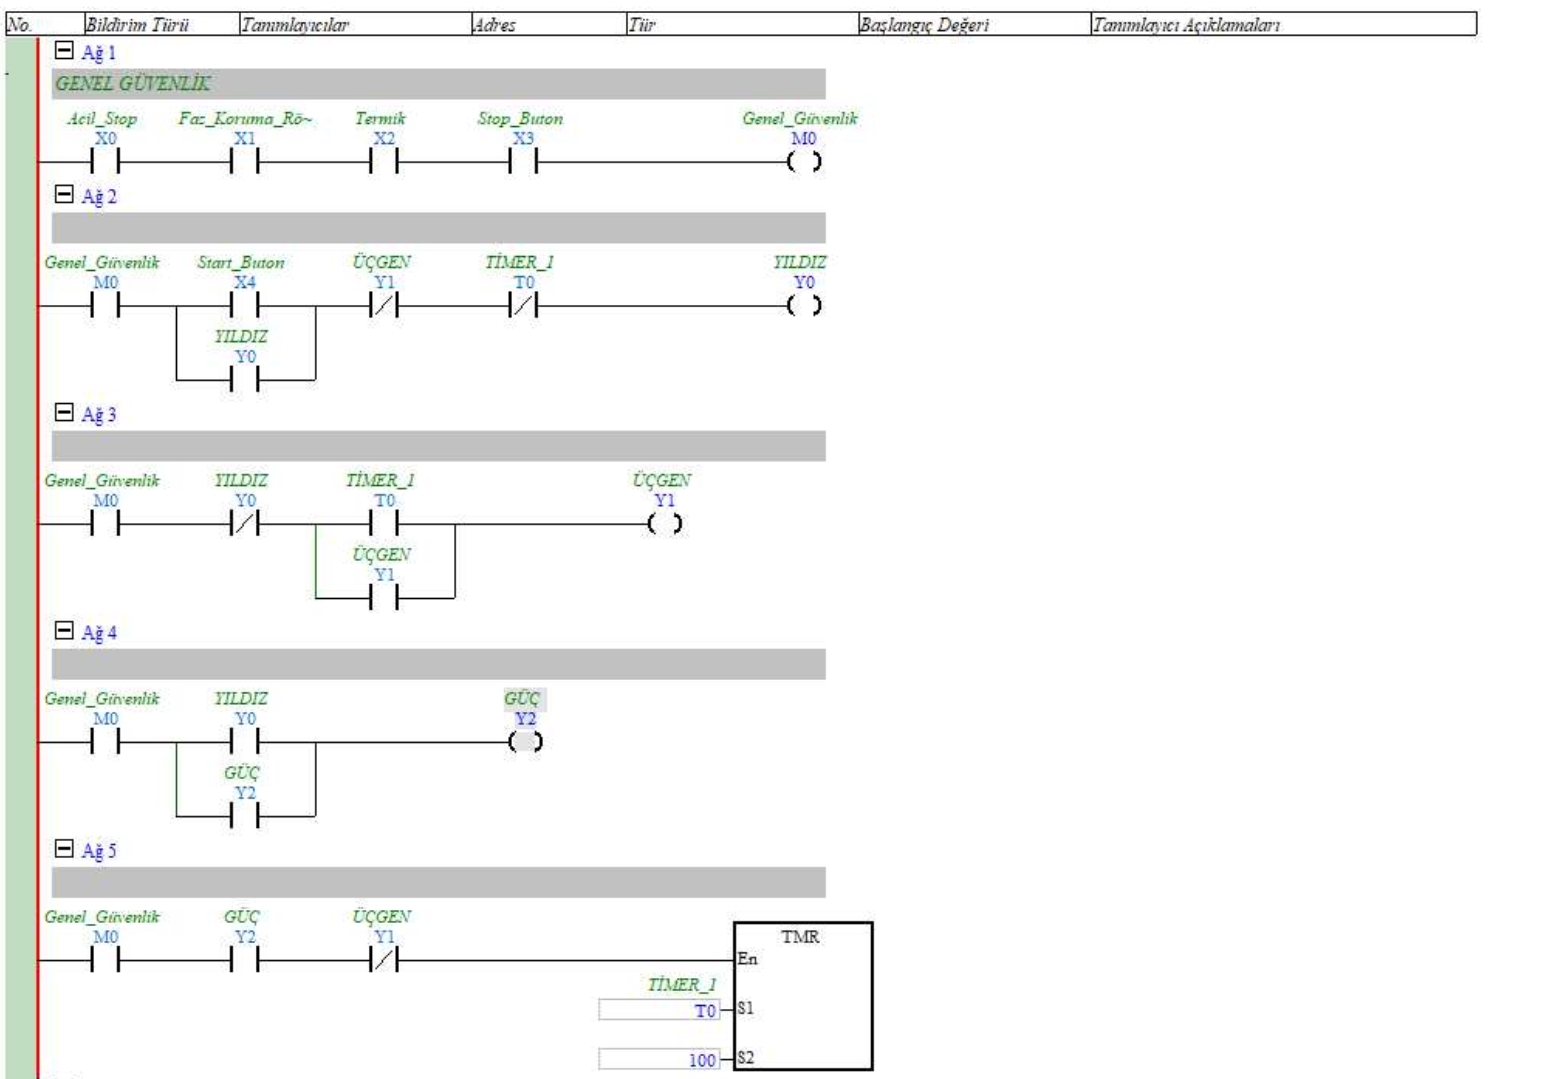This screenshot has height=1079, width=1548.
Task: Select the Stop_Buton X3 contact
Action: (523, 161)
